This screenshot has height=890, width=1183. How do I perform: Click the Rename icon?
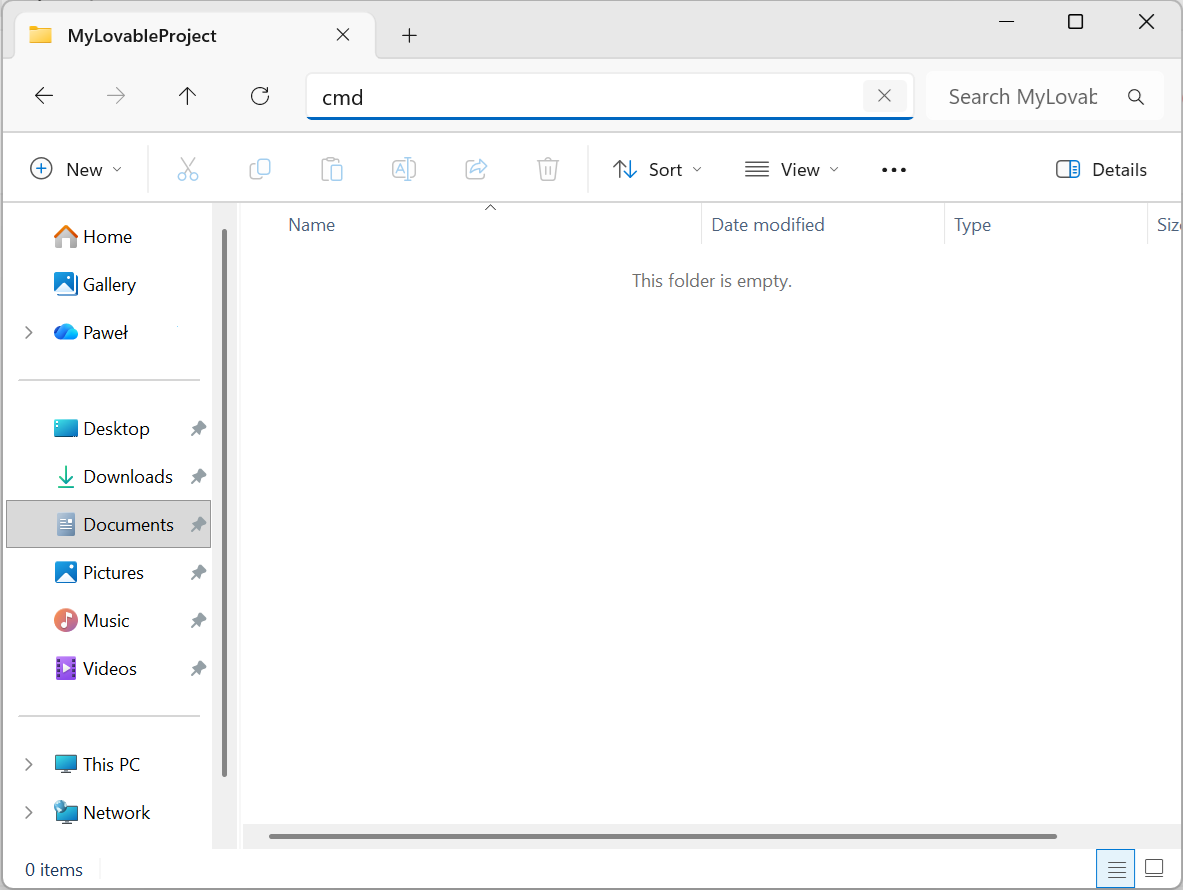point(404,169)
